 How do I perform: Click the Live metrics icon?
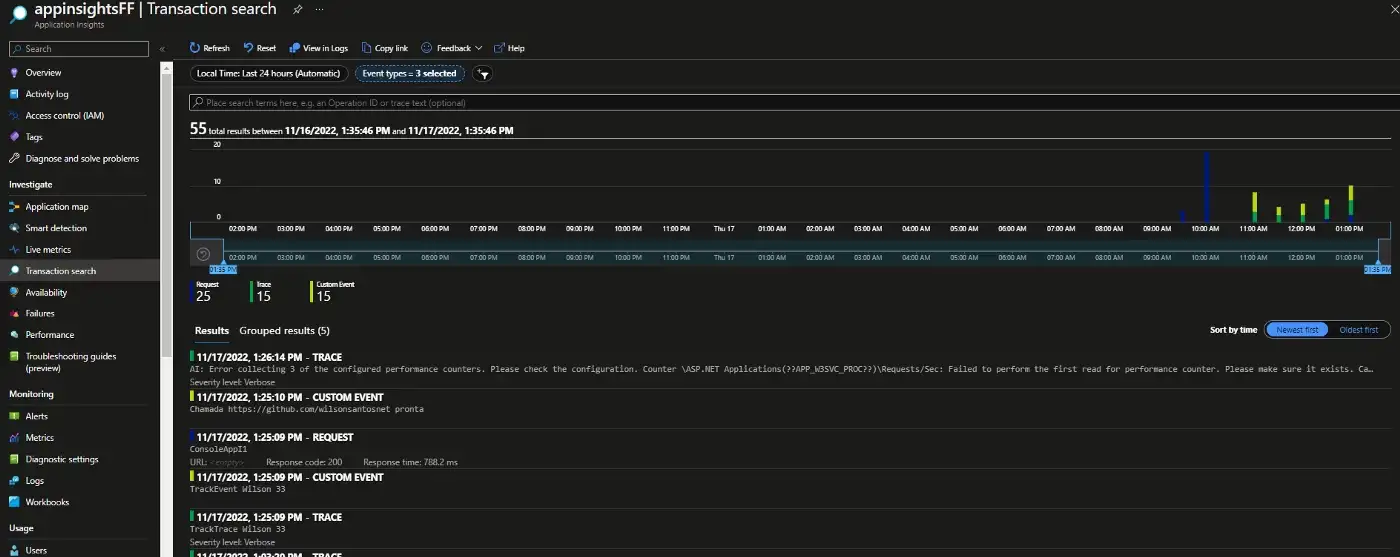[15, 250]
